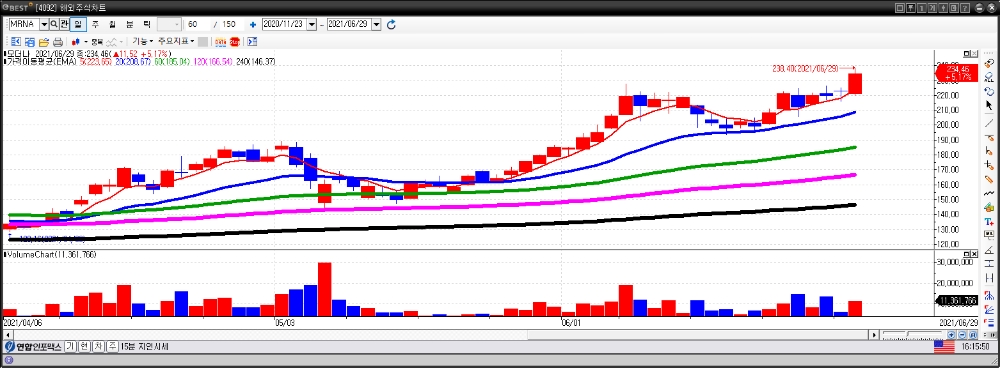Viewport: 1000px width, 368px height.
Task: Expand the end date 2021/06/29 dropdown
Action: tap(376, 24)
